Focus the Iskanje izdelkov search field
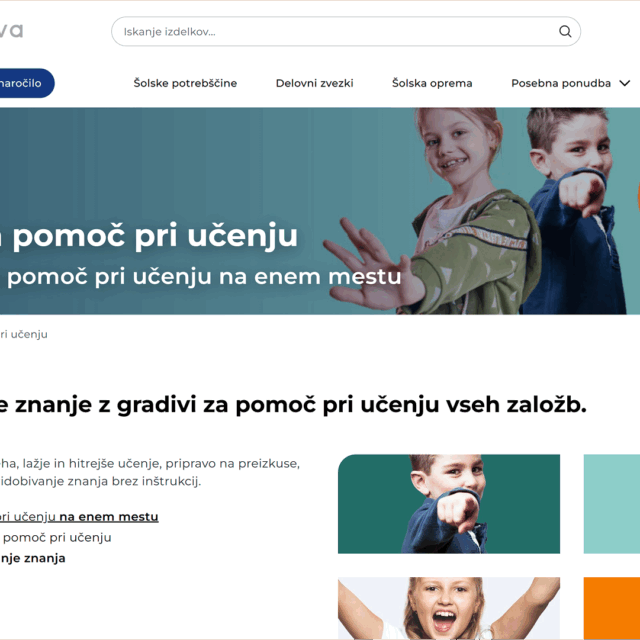The height and width of the screenshot is (640, 640). [x=346, y=31]
